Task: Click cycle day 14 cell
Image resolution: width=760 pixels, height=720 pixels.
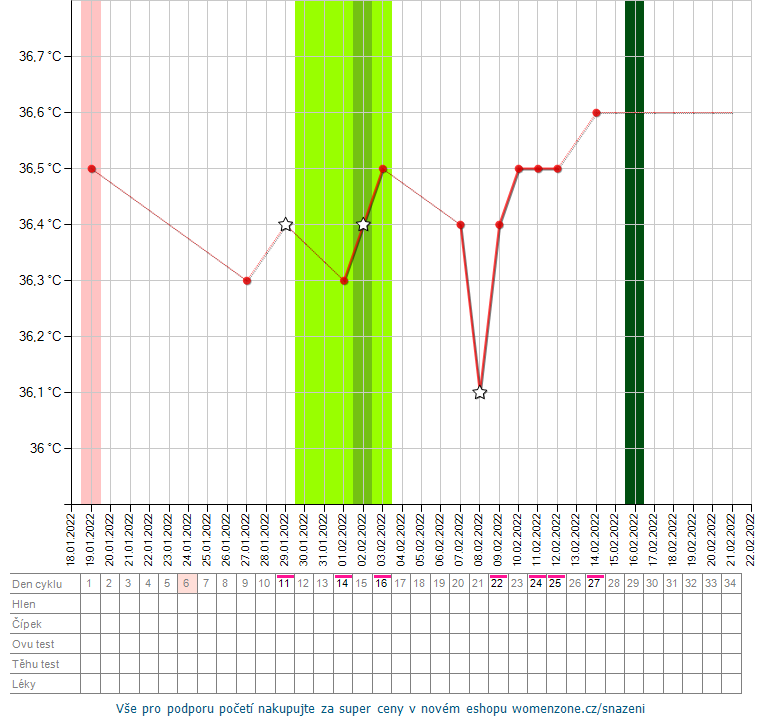Action: pyautogui.click(x=343, y=583)
